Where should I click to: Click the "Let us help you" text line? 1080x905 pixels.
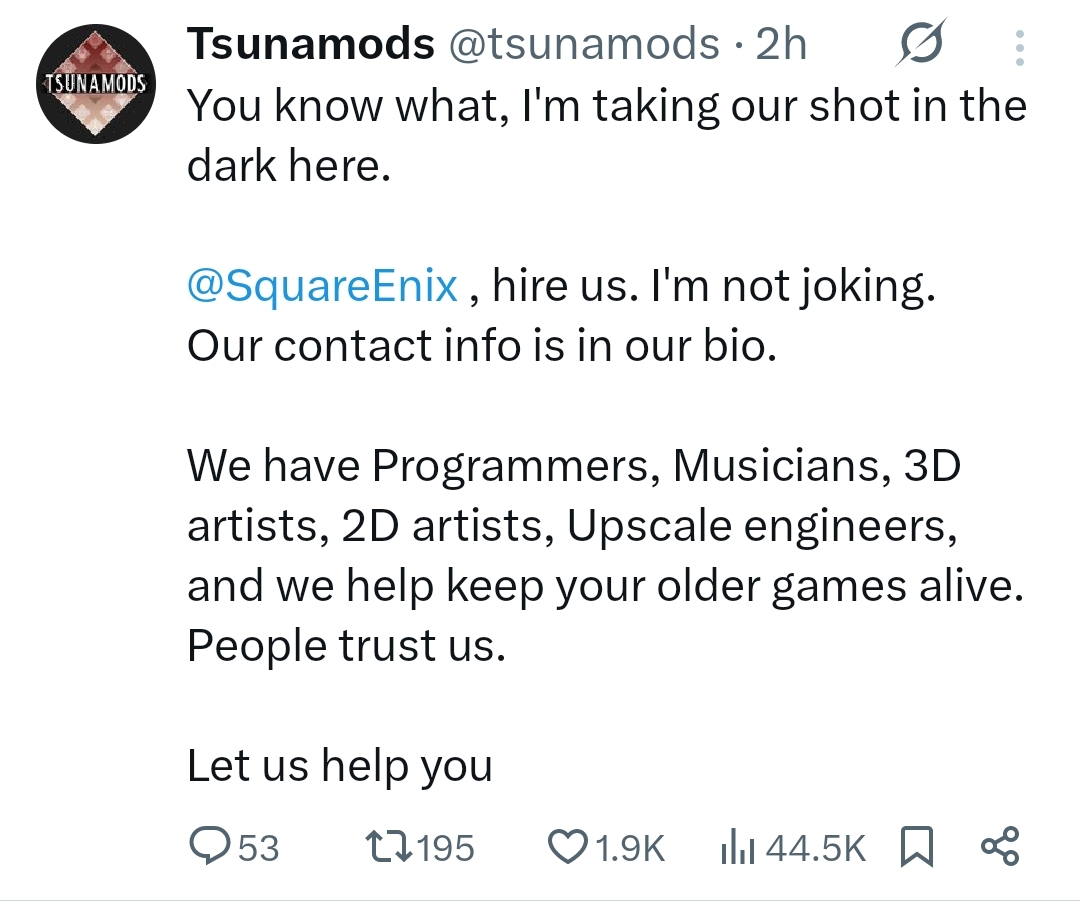pos(340,766)
